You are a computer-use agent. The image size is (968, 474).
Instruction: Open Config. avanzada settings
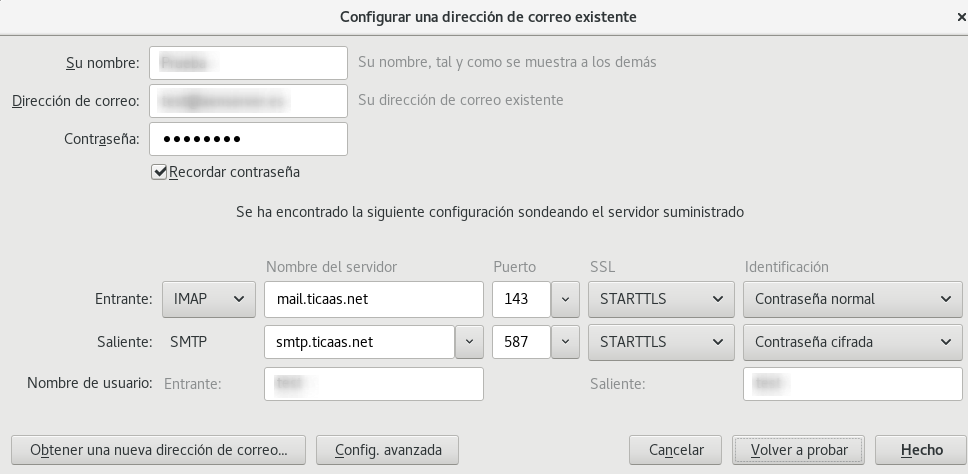(387, 450)
